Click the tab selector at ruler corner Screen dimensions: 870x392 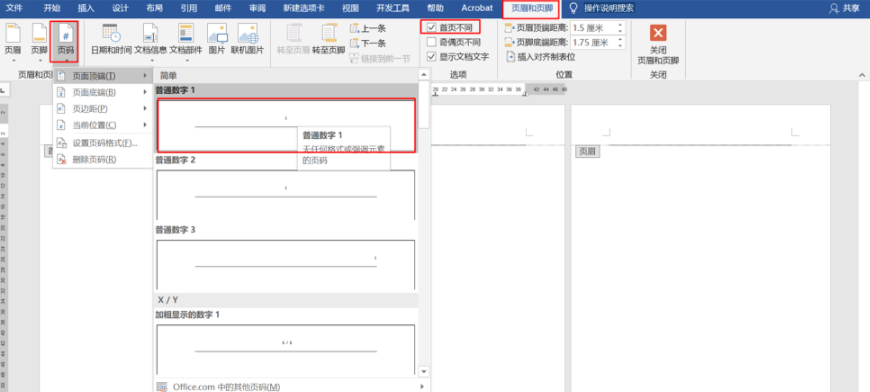(x=3, y=89)
